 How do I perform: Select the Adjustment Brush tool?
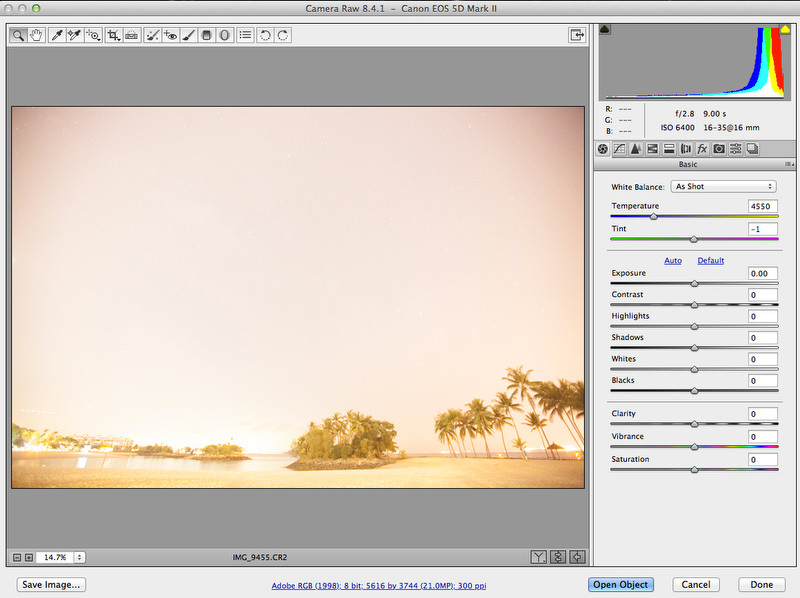[x=188, y=35]
